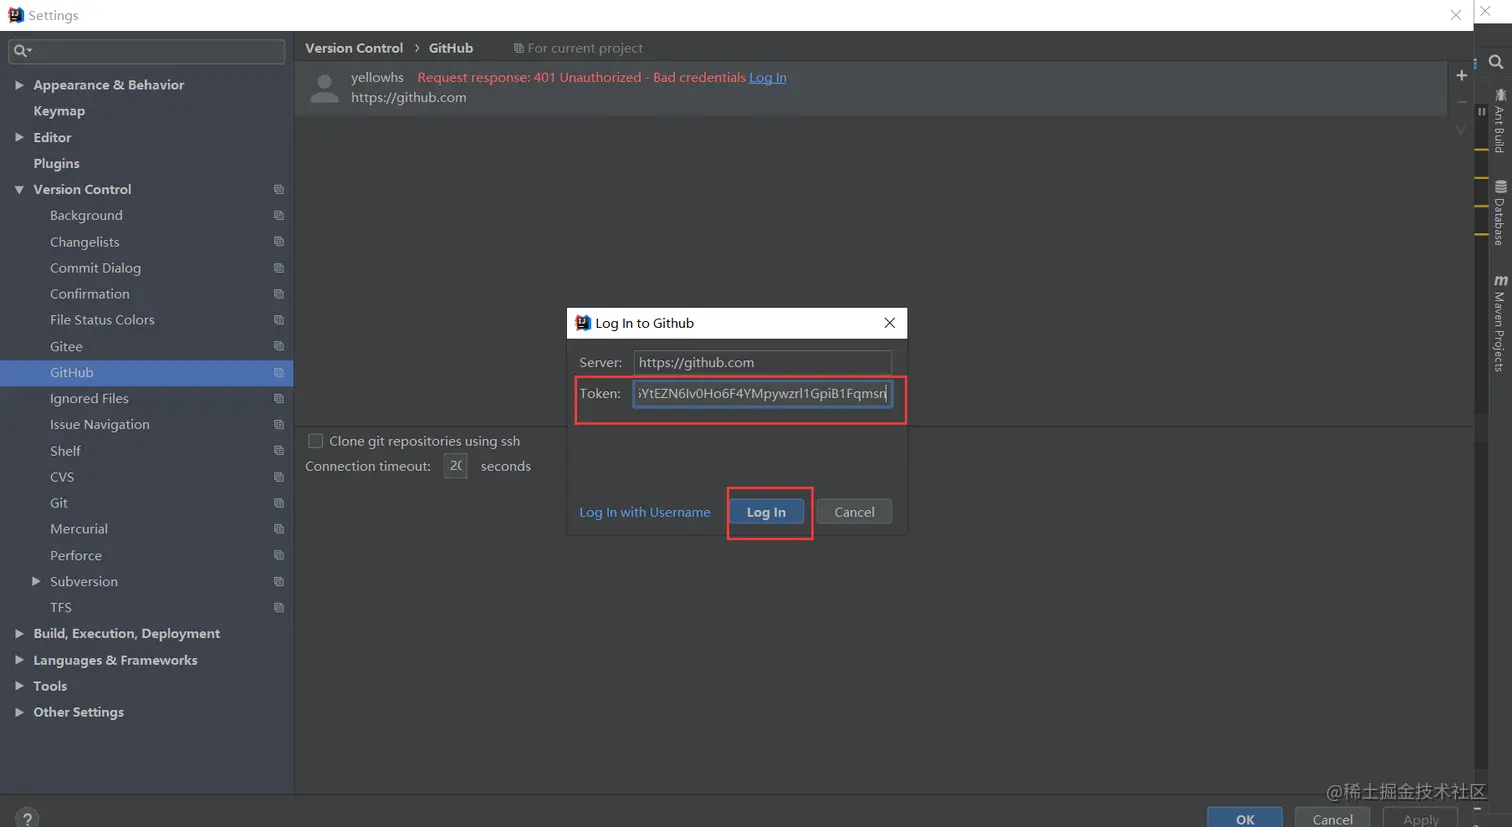Open the Ant Build side panel
The image size is (1512, 827).
pyautogui.click(x=1500, y=120)
